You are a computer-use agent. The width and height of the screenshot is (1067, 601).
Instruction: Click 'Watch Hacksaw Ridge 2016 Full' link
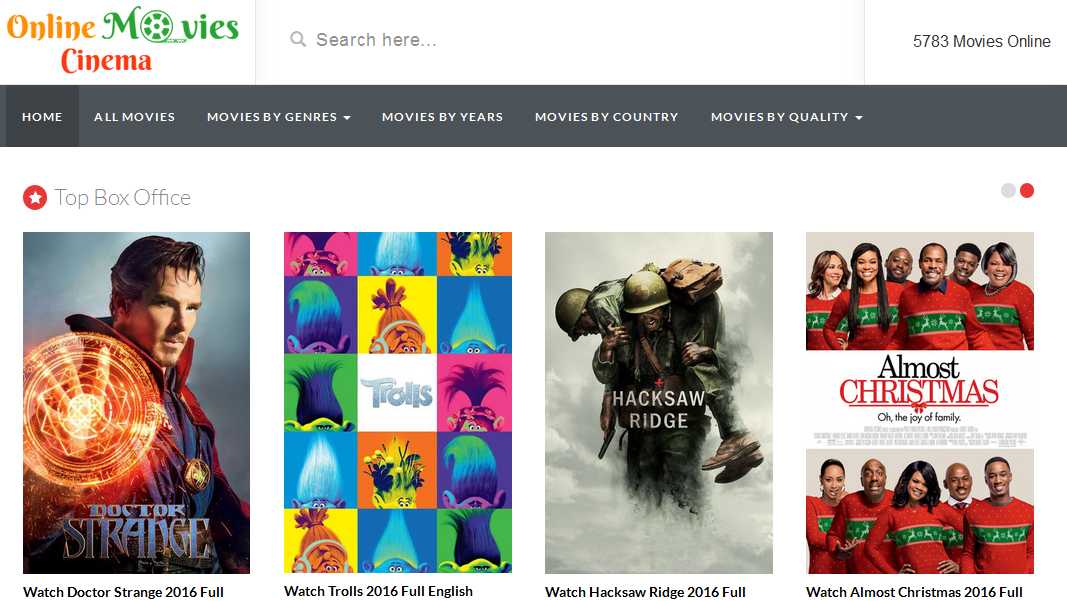click(645, 591)
